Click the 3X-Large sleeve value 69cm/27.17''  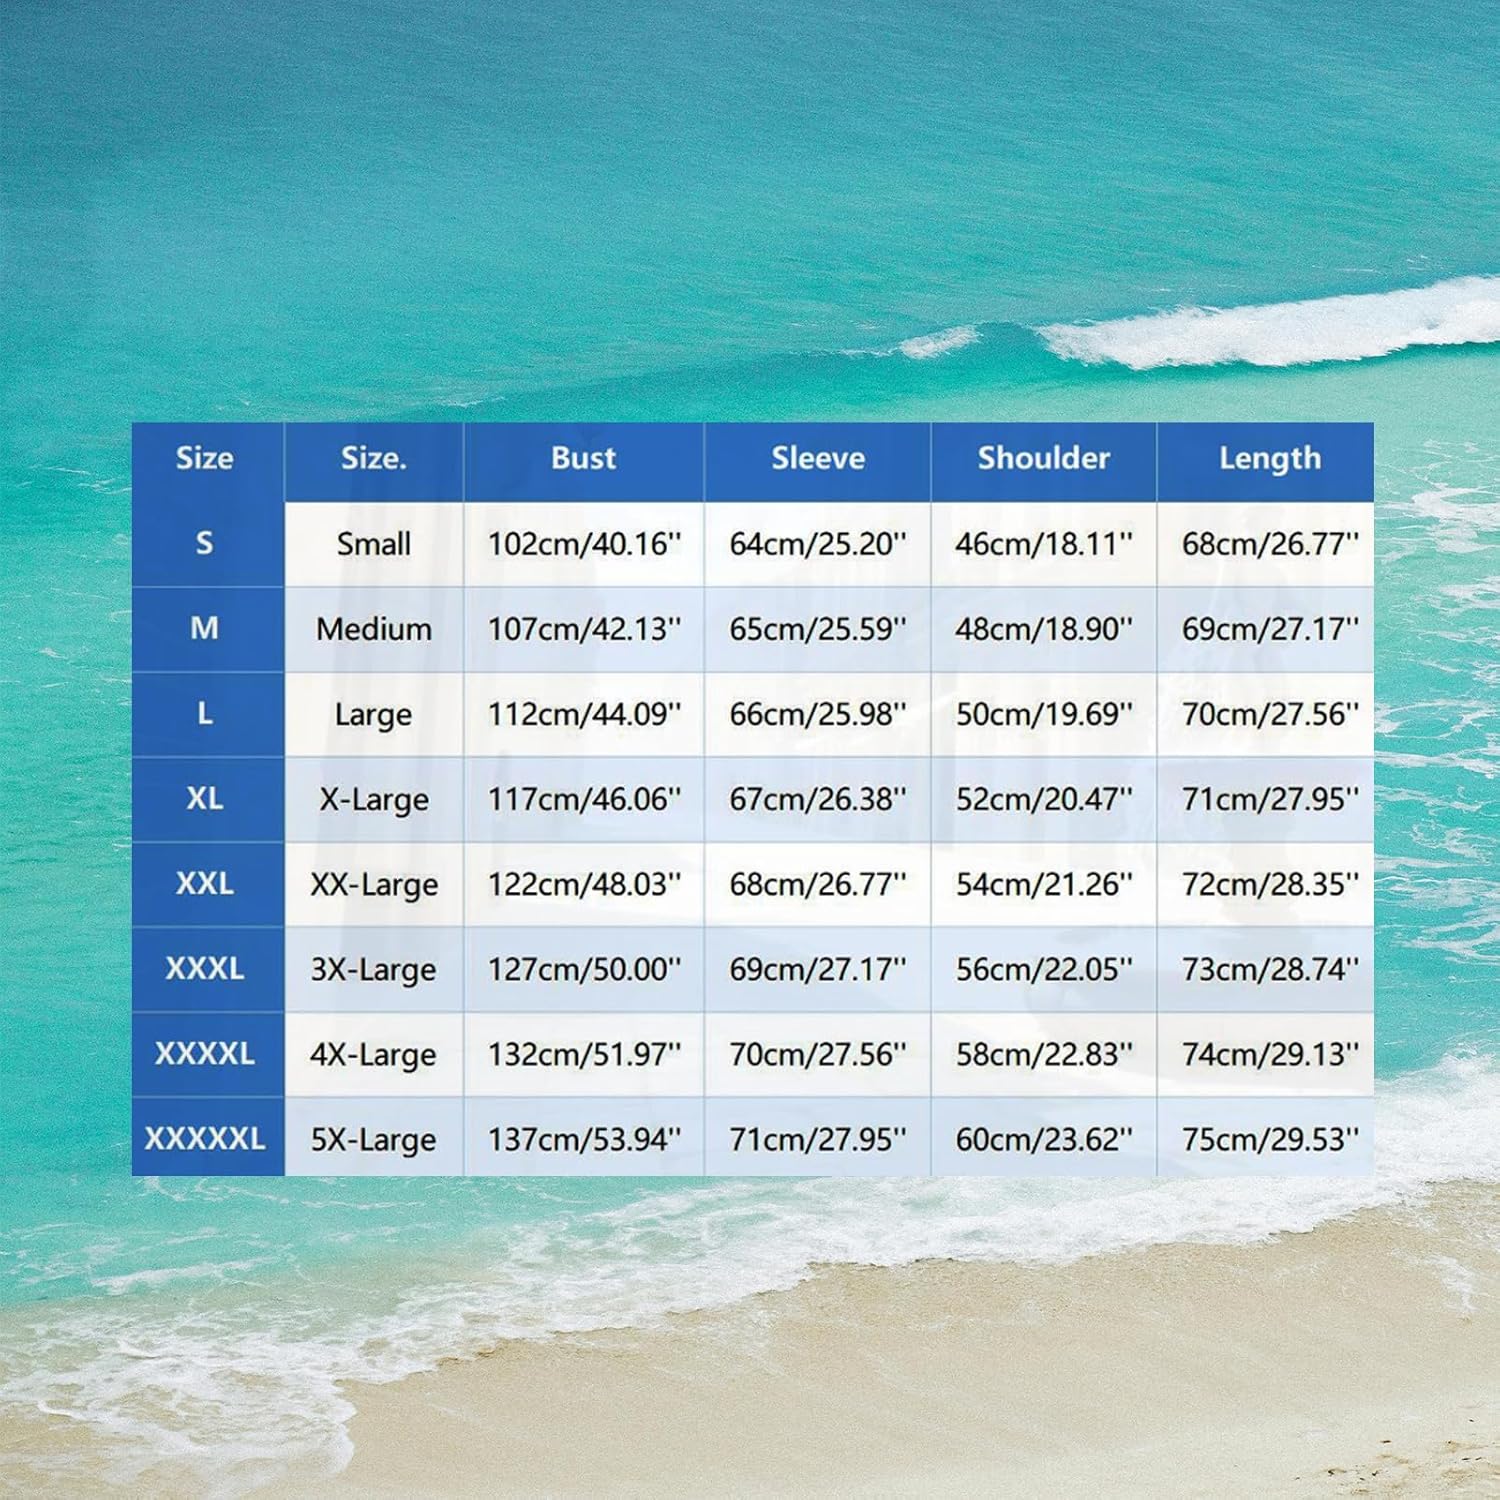tap(818, 969)
